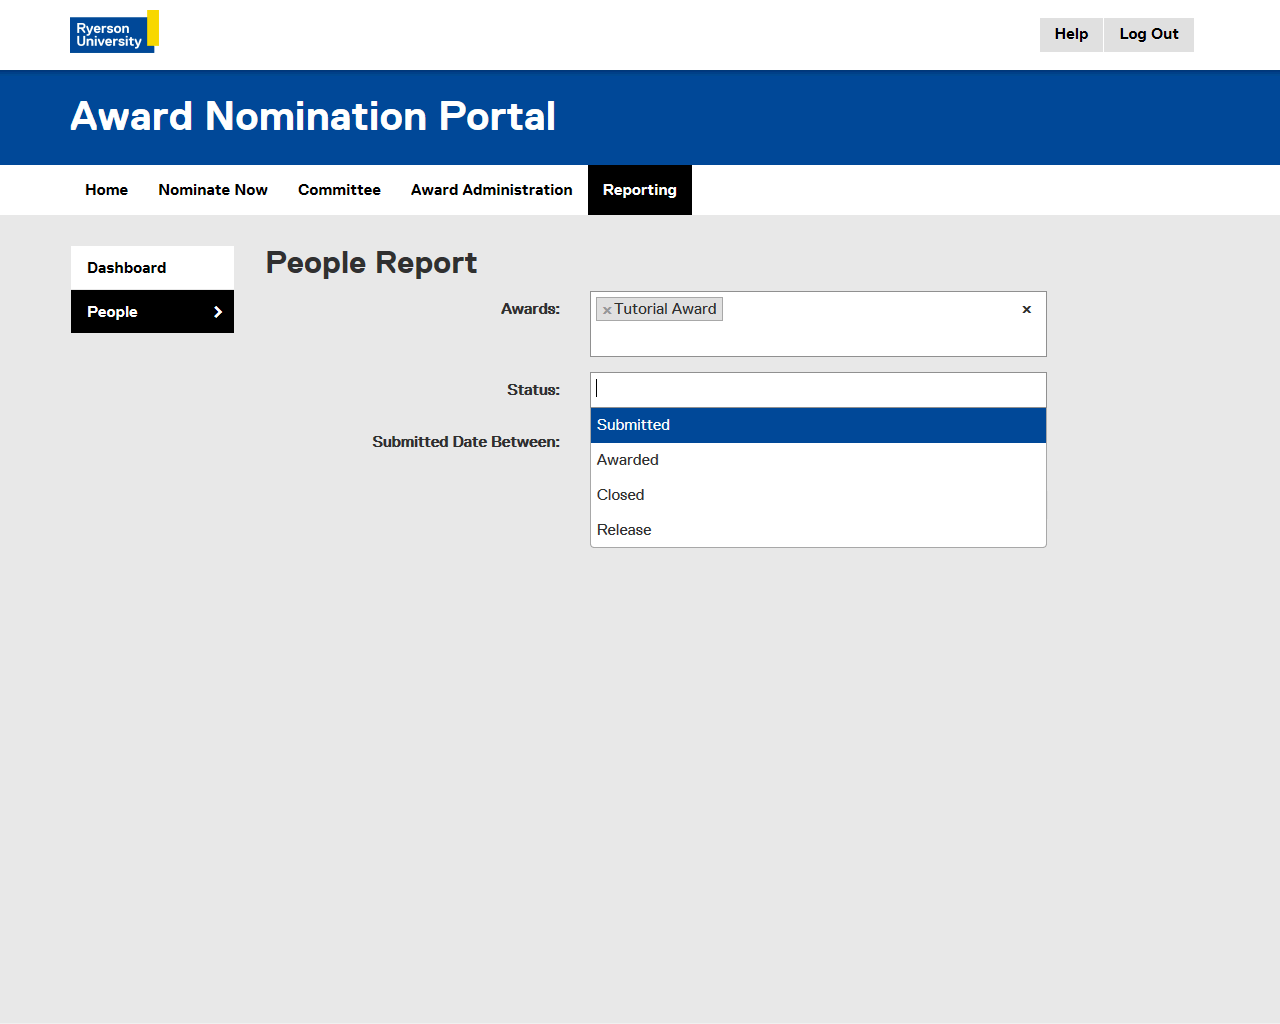Navigate to Award Administration

pos(491,190)
